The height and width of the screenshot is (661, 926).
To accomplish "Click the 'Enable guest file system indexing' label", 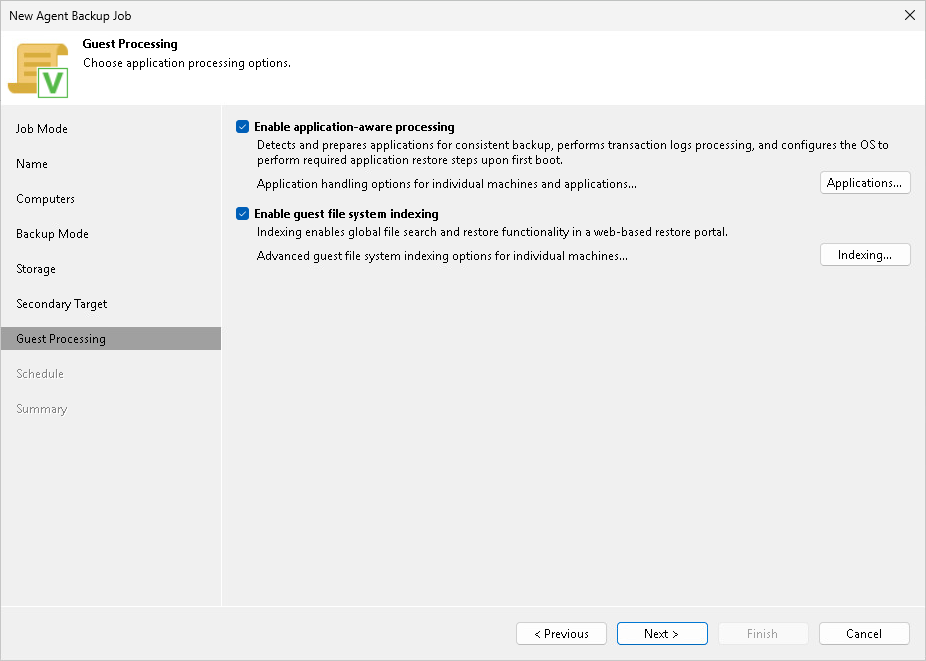I will [346, 214].
